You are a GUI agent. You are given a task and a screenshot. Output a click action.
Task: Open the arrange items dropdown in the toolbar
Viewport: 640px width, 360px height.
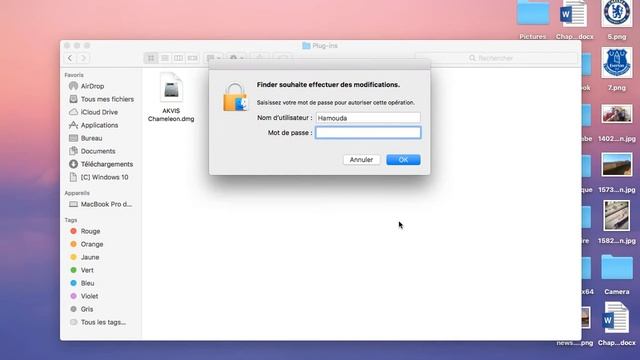[213, 58]
